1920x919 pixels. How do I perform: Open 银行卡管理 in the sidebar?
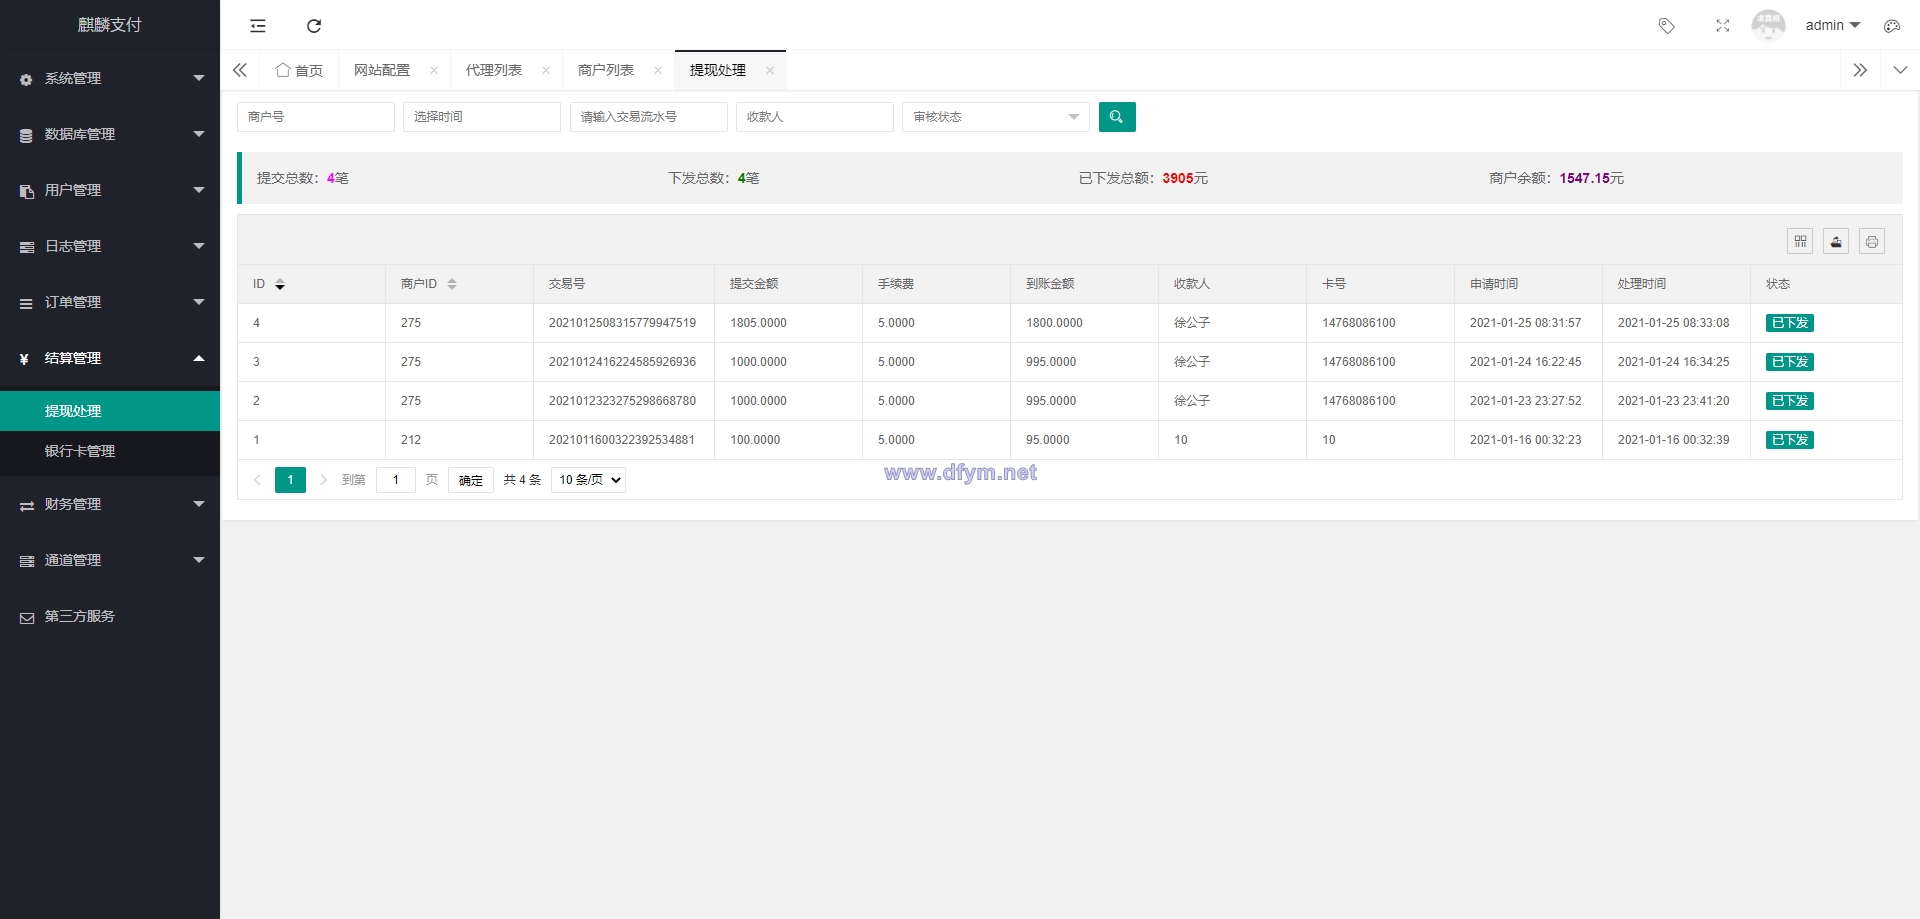click(x=110, y=451)
